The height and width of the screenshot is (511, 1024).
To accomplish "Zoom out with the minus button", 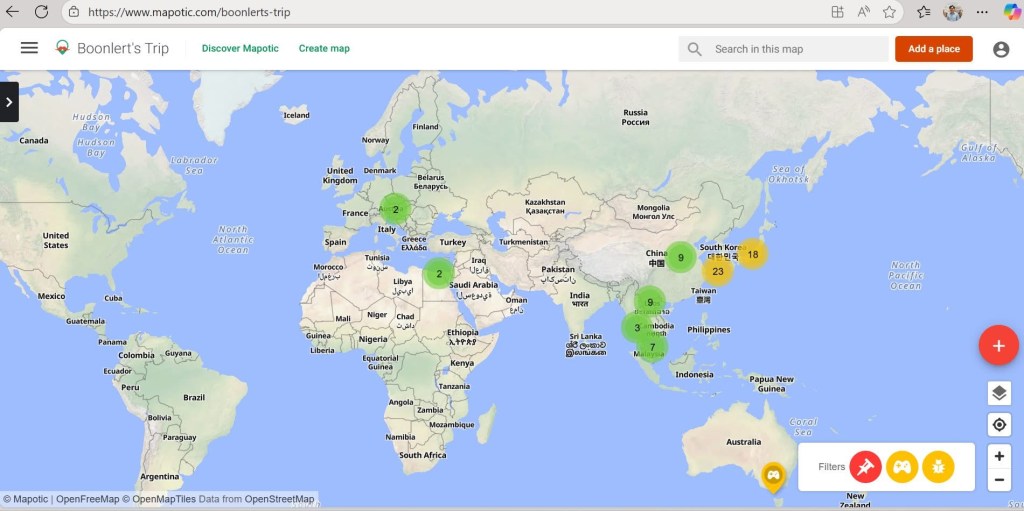I will coord(998,480).
